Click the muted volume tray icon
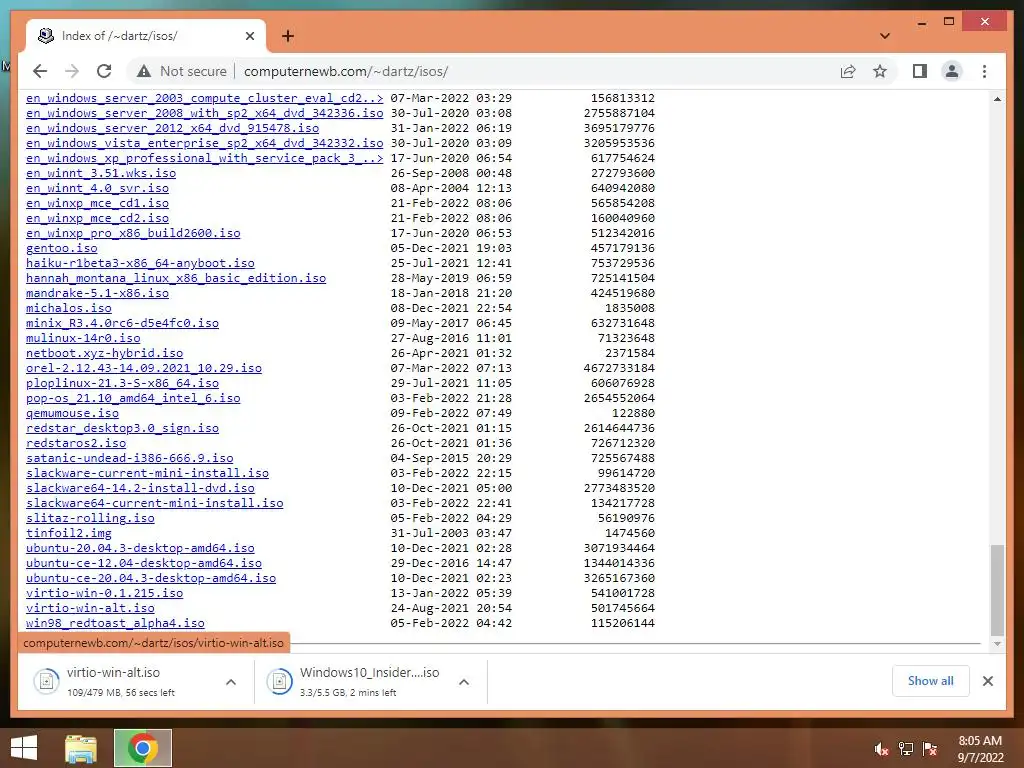 [881, 749]
